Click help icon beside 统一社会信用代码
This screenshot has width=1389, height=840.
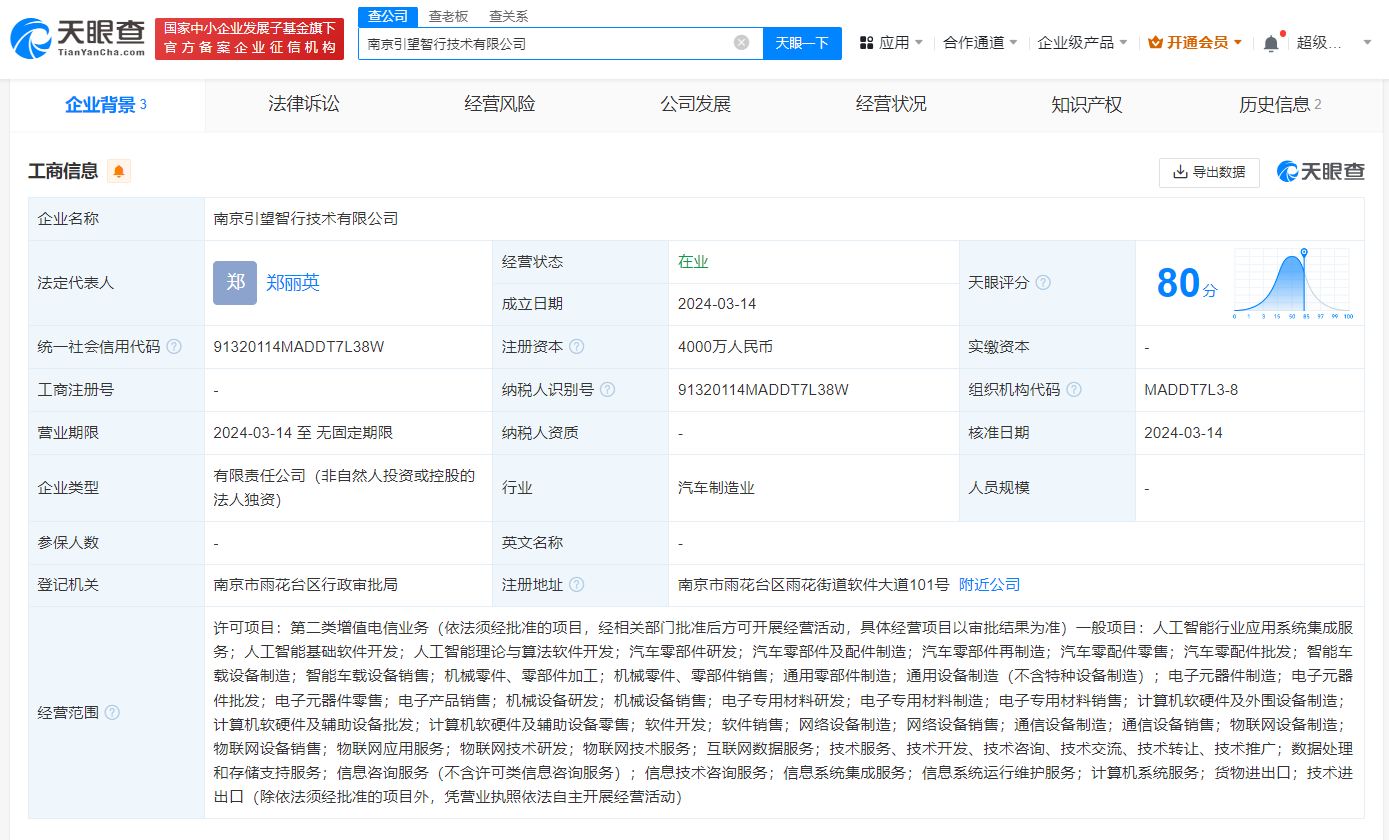(x=174, y=347)
